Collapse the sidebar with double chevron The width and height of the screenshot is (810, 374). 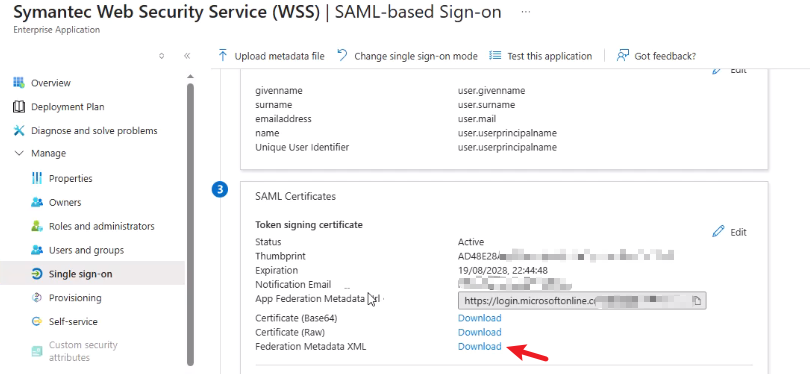pyautogui.click(x=187, y=56)
